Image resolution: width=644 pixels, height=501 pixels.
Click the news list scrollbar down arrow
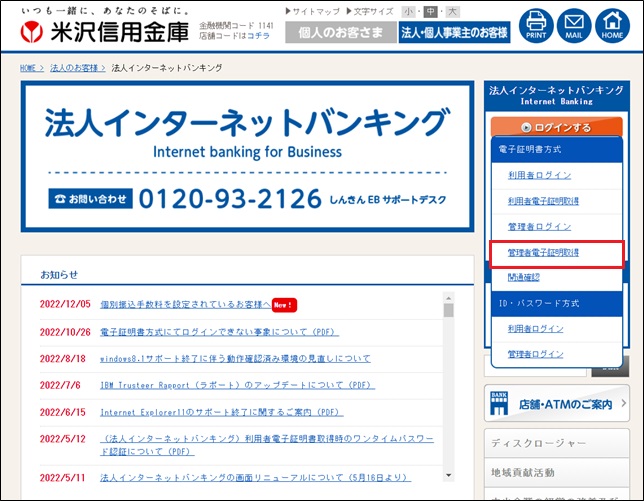[x=449, y=474]
